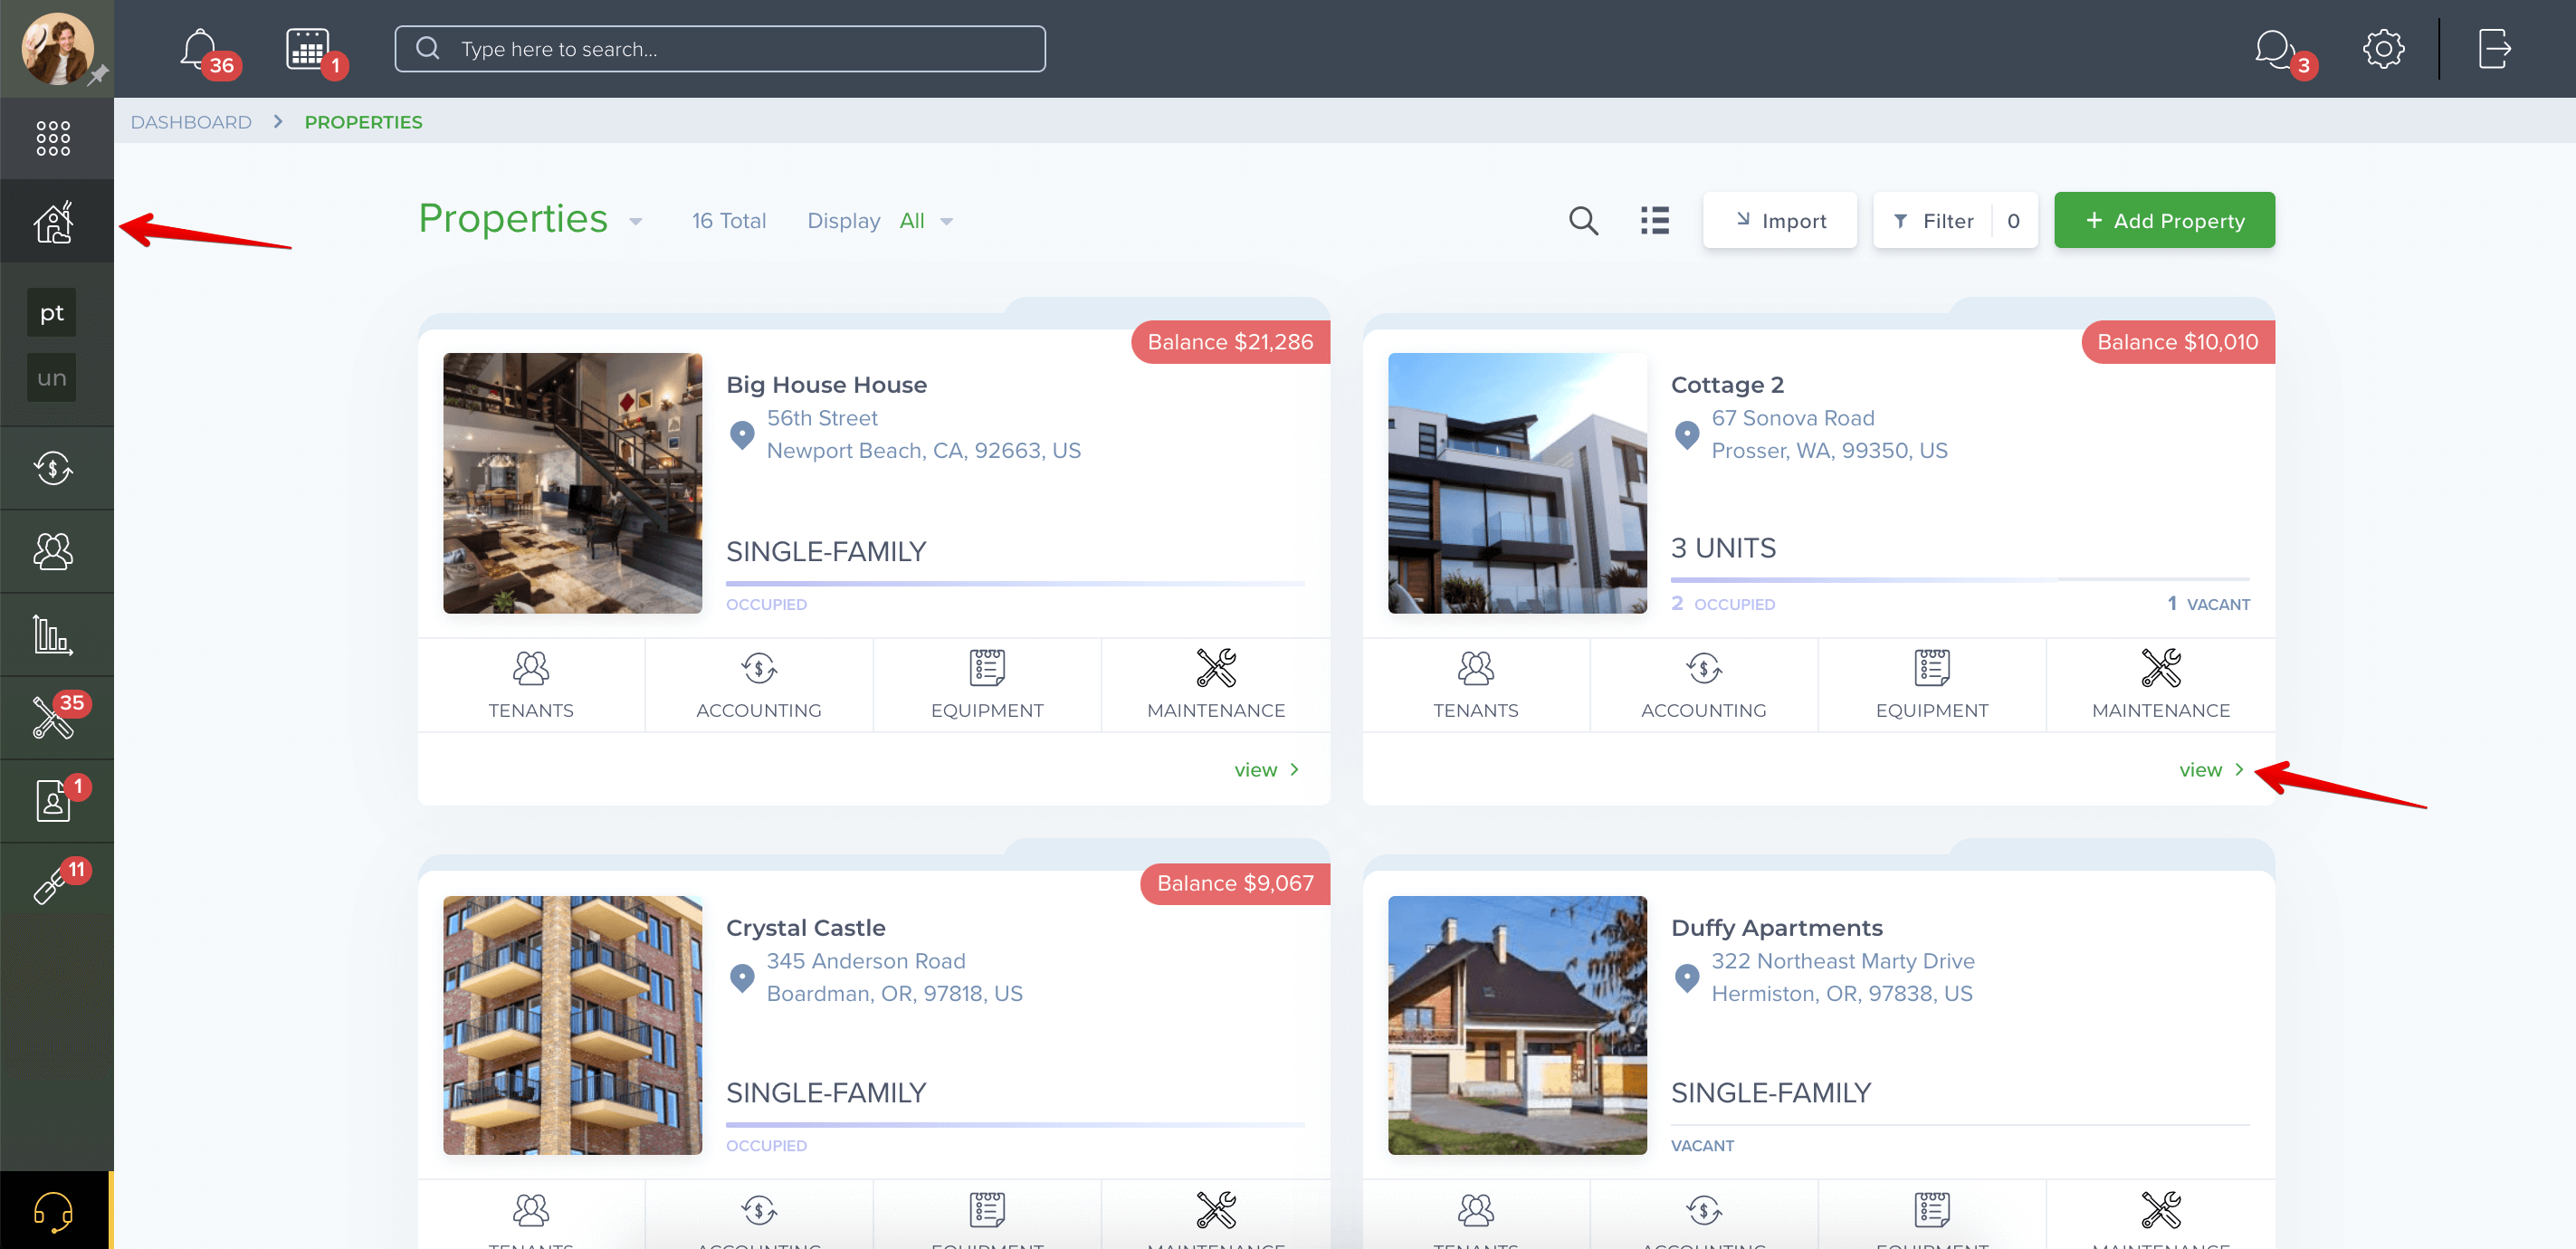Click '1 VACANT' on Cottage 2
Image resolution: width=2576 pixels, height=1249 pixels.
click(2208, 603)
